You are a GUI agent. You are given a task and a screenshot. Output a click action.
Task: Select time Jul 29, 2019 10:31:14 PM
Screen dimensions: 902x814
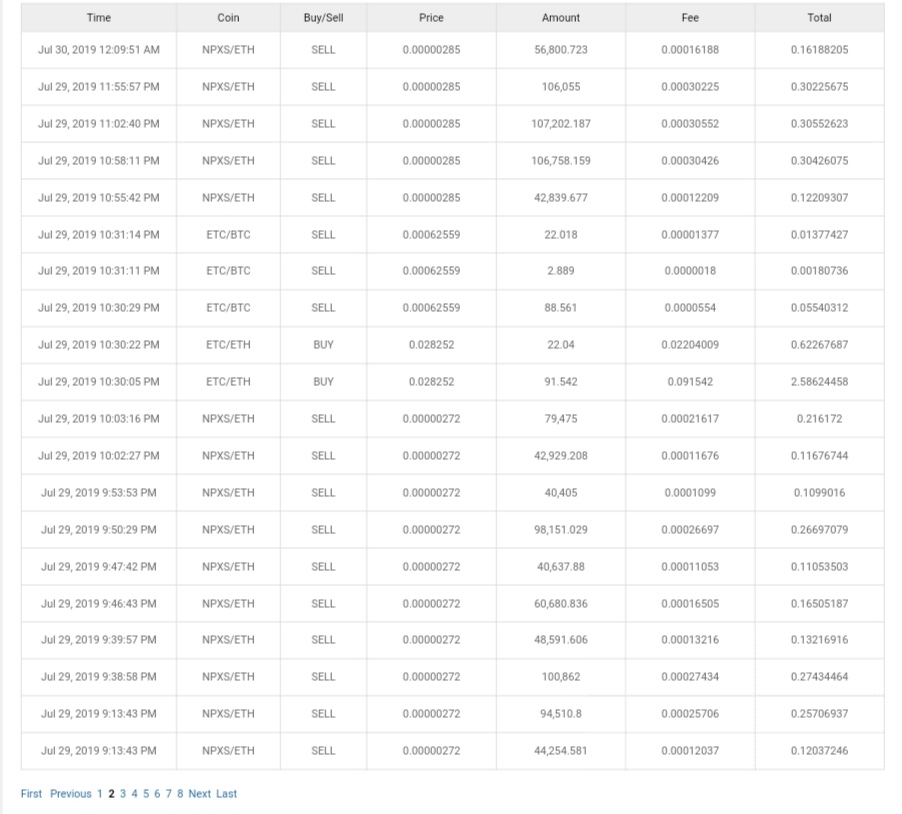98,235
